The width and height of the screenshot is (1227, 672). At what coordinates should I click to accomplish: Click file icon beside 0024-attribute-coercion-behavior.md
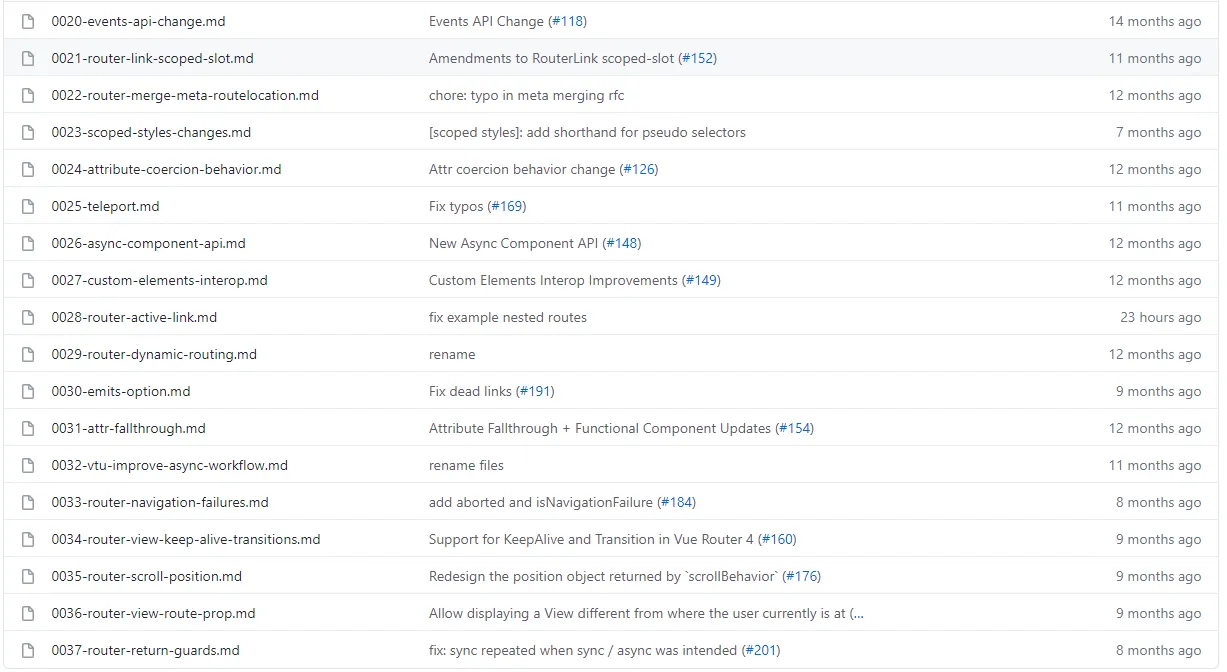click(28, 169)
